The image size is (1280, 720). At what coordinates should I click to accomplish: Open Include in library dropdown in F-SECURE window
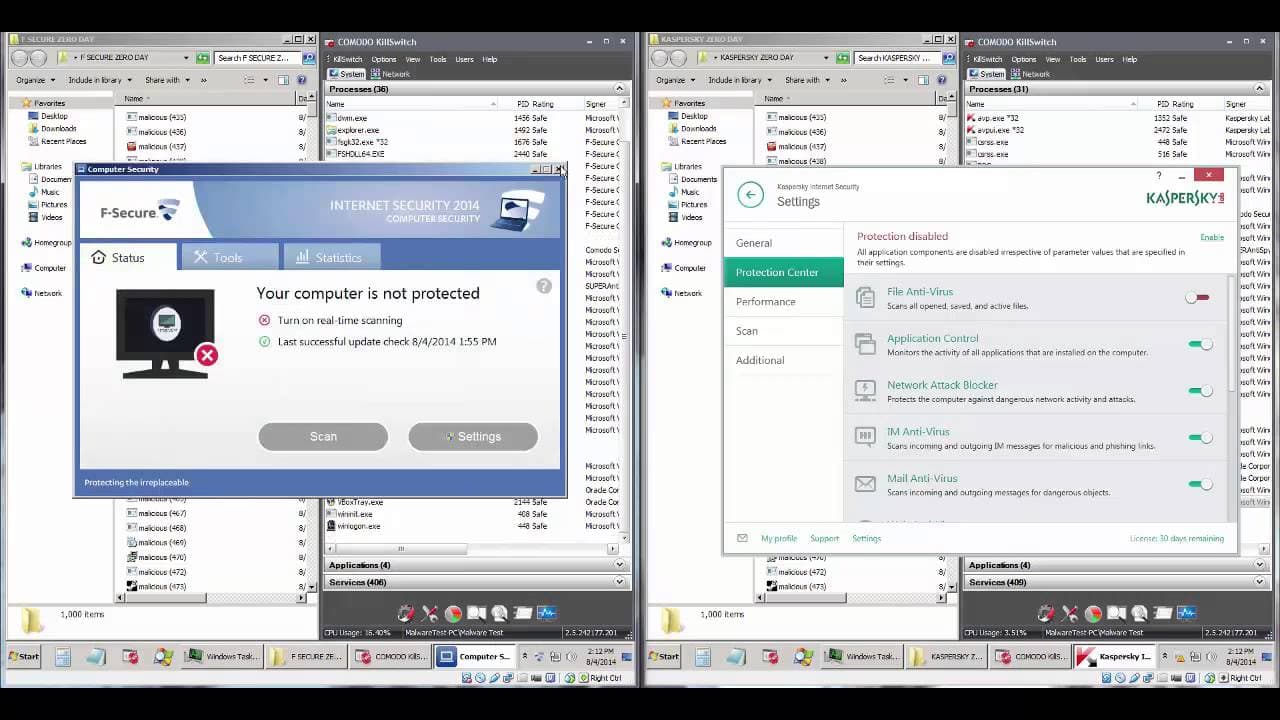point(98,80)
